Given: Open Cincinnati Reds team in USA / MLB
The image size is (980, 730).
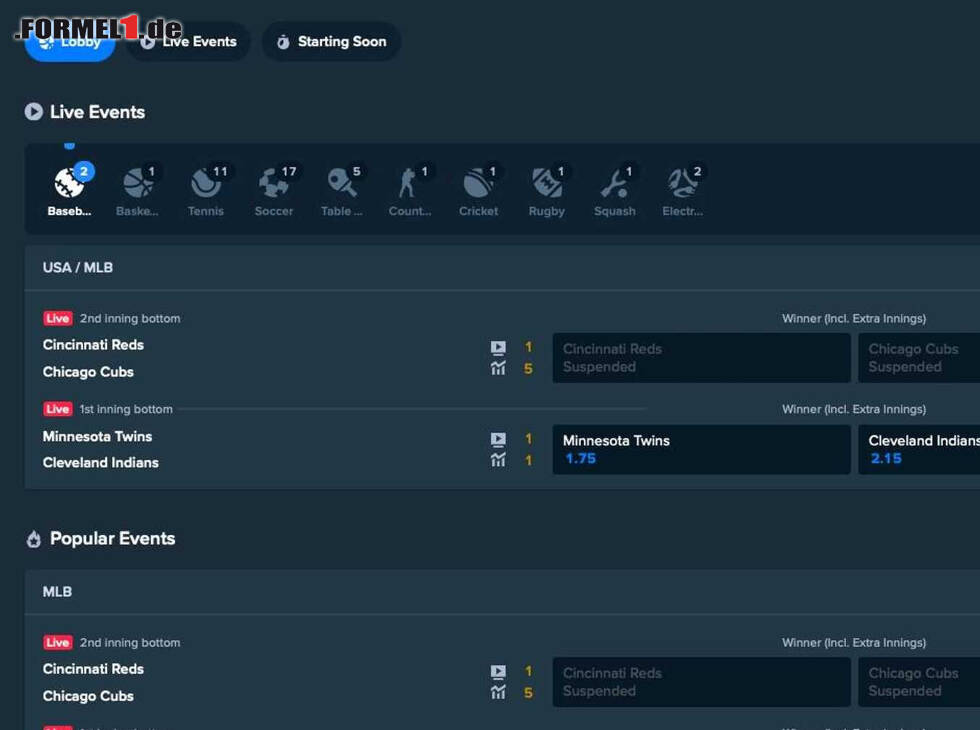Looking at the screenshot, I should tap(93, 345).
